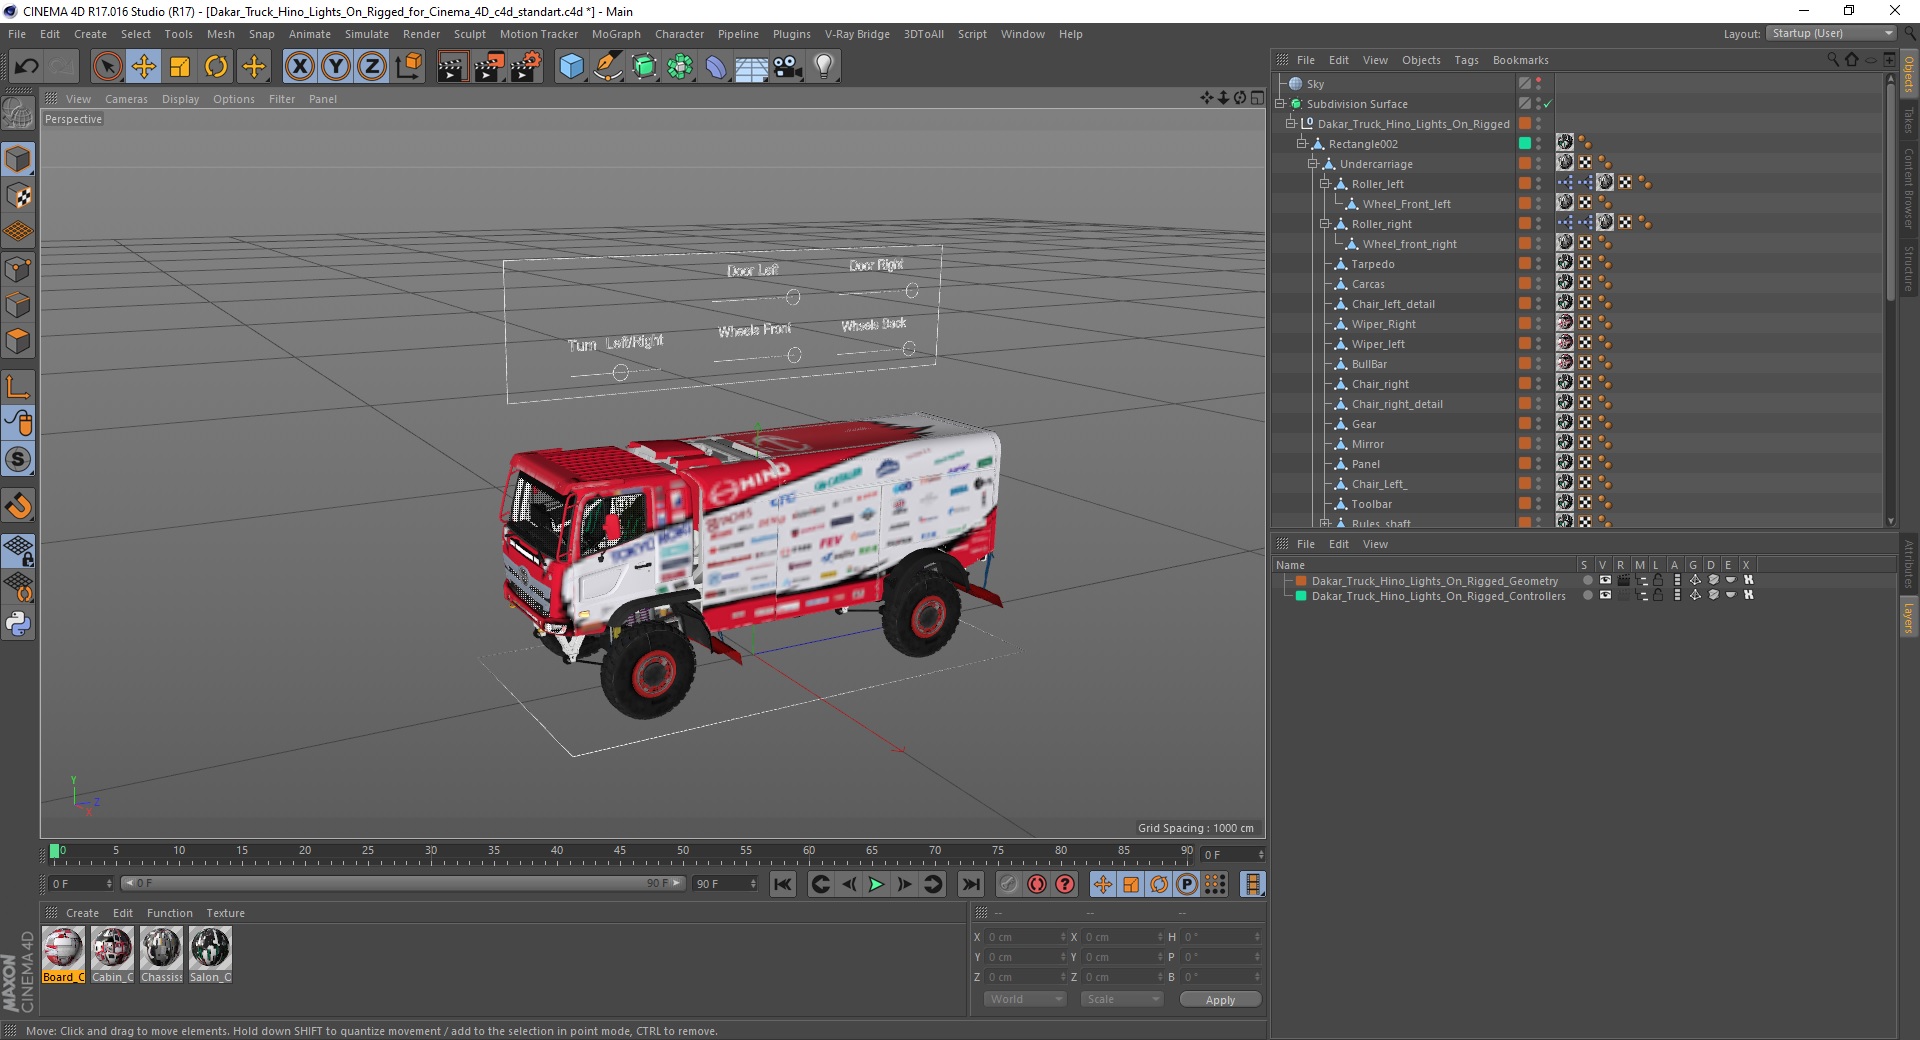1920x1040 pixels.
Task: Click the Apply button
Action: tap(1220, 999)
